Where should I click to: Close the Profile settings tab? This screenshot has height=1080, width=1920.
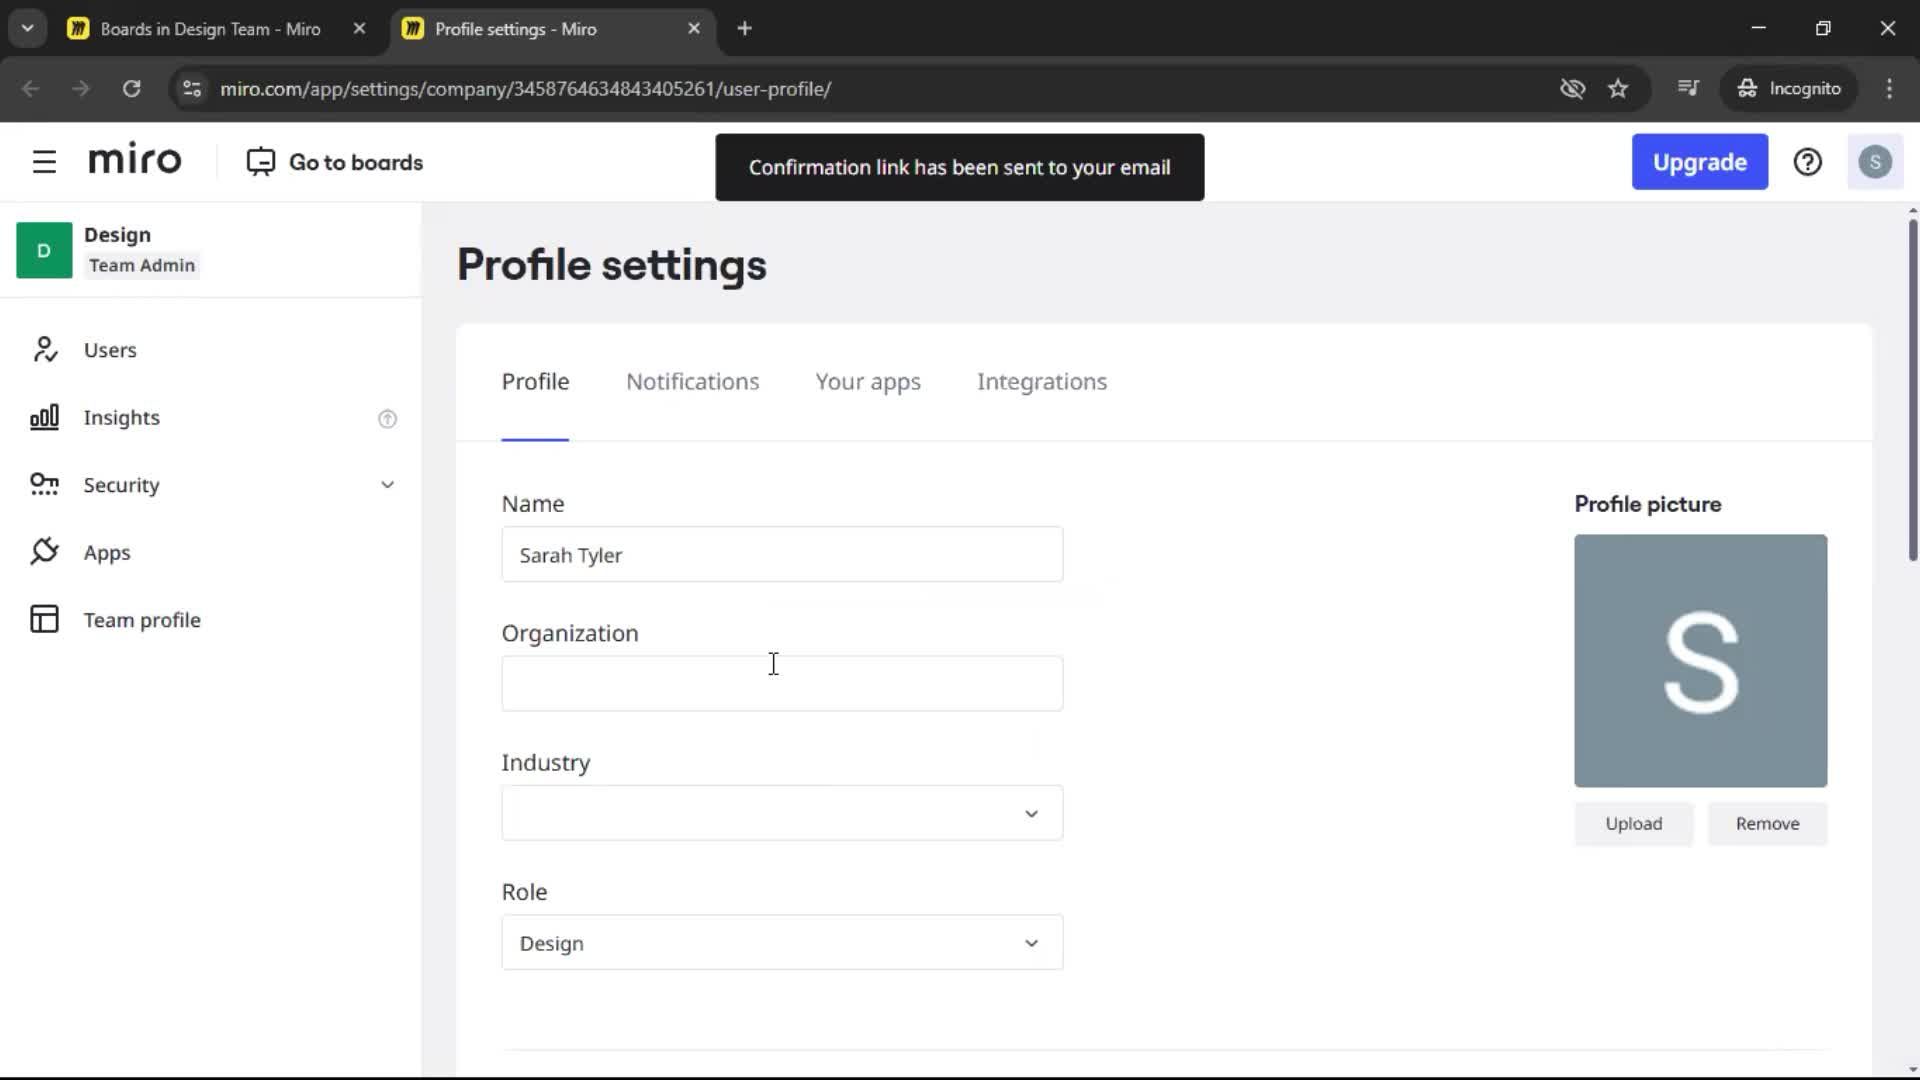694,29
